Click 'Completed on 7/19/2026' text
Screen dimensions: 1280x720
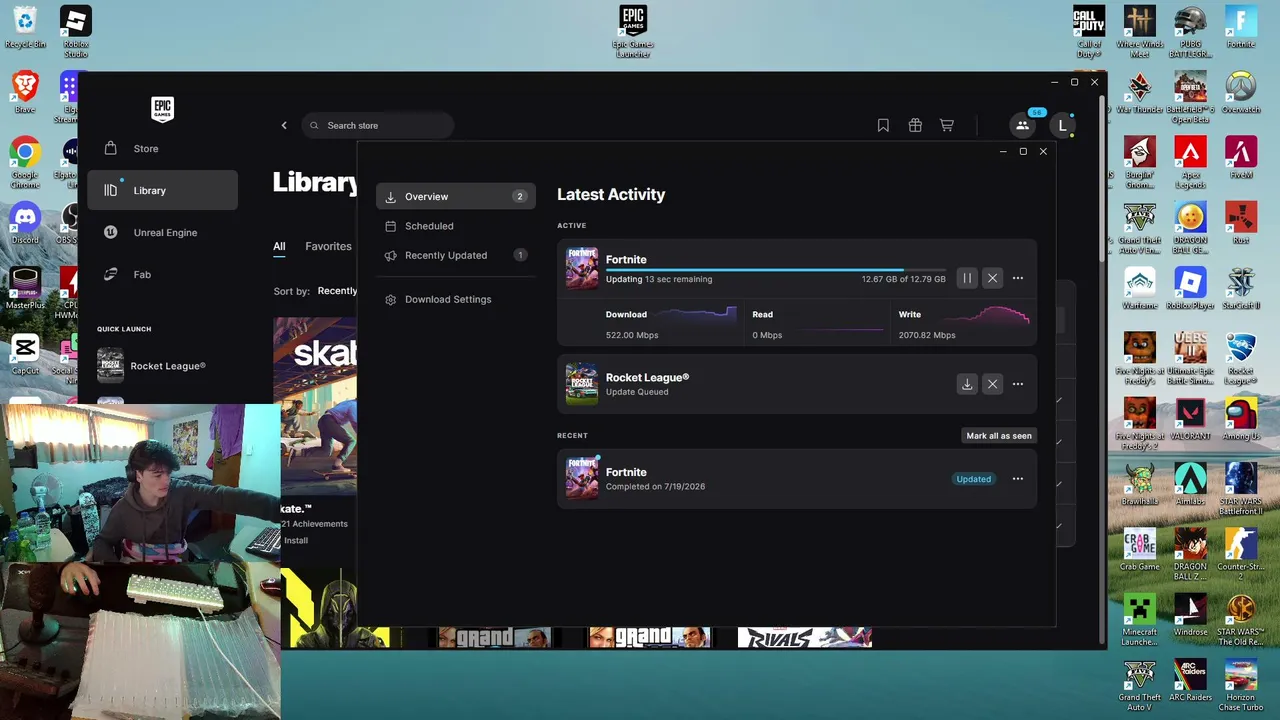click(655, 487)
